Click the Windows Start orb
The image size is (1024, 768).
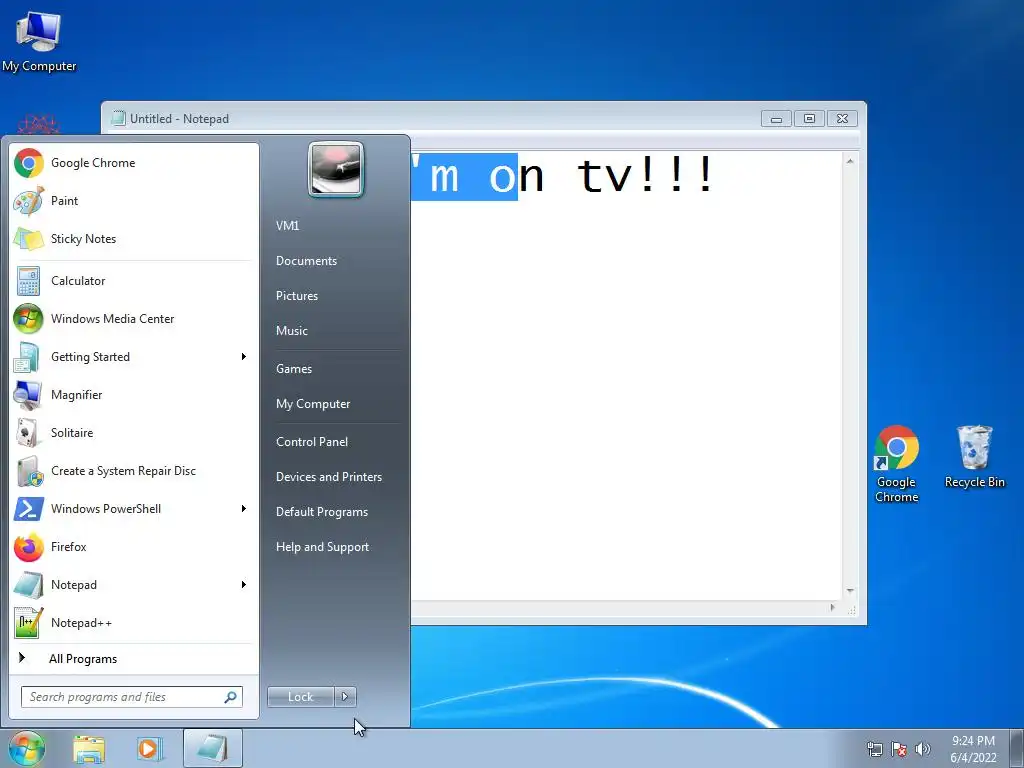(x=27, y=749)
